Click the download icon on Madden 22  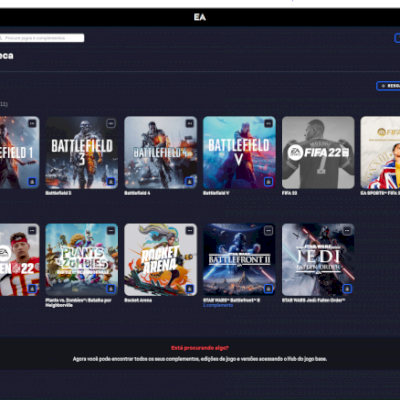[32, 289]
